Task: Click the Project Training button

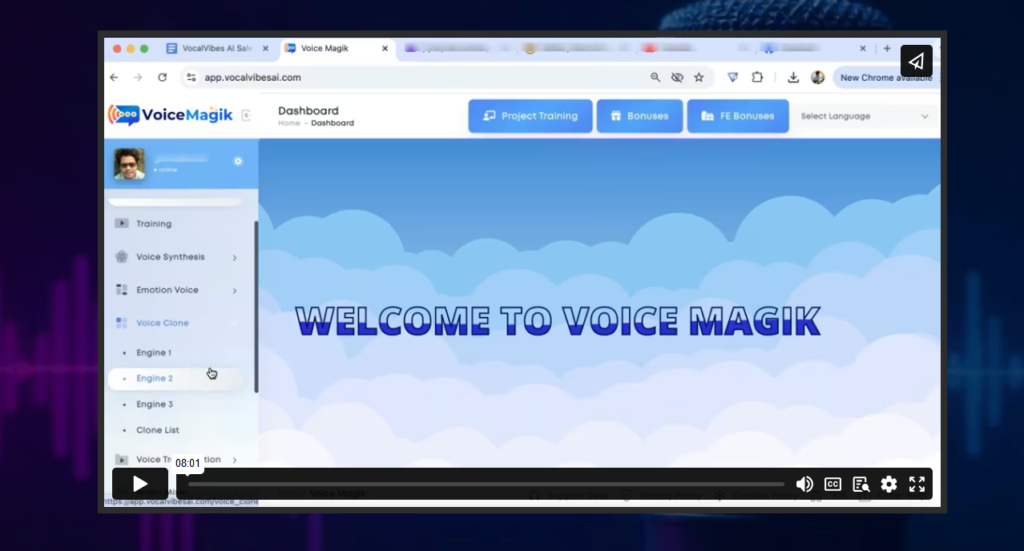Action: point(530,116)
